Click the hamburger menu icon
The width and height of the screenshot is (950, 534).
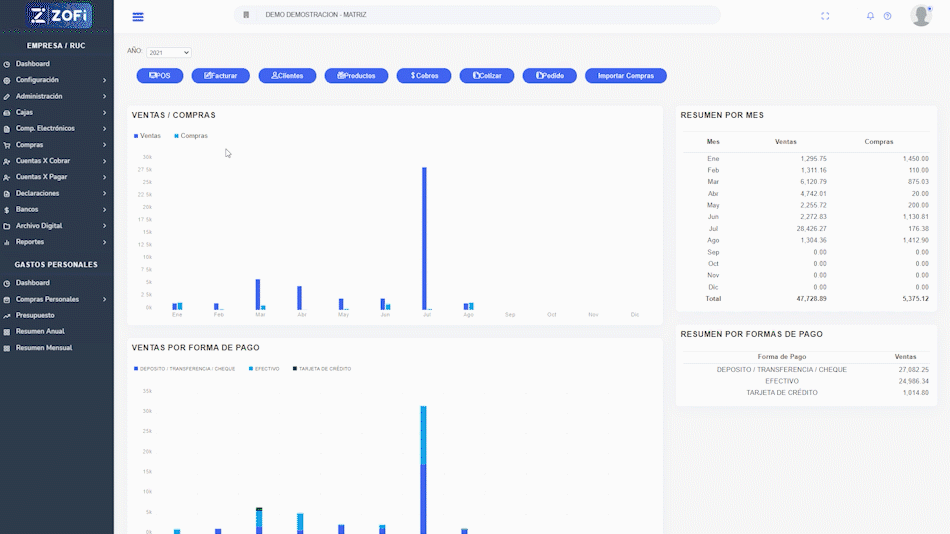[x=138, y=16]
